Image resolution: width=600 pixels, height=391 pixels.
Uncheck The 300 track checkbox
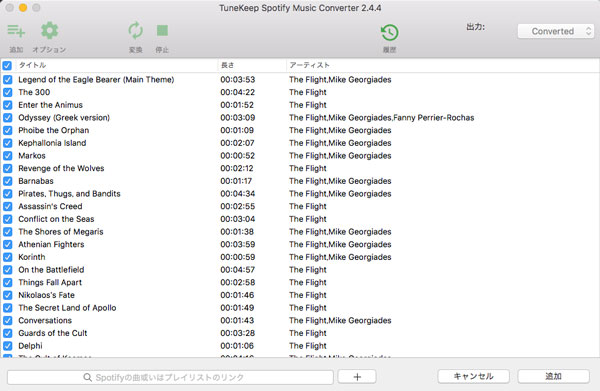(8, 92)
